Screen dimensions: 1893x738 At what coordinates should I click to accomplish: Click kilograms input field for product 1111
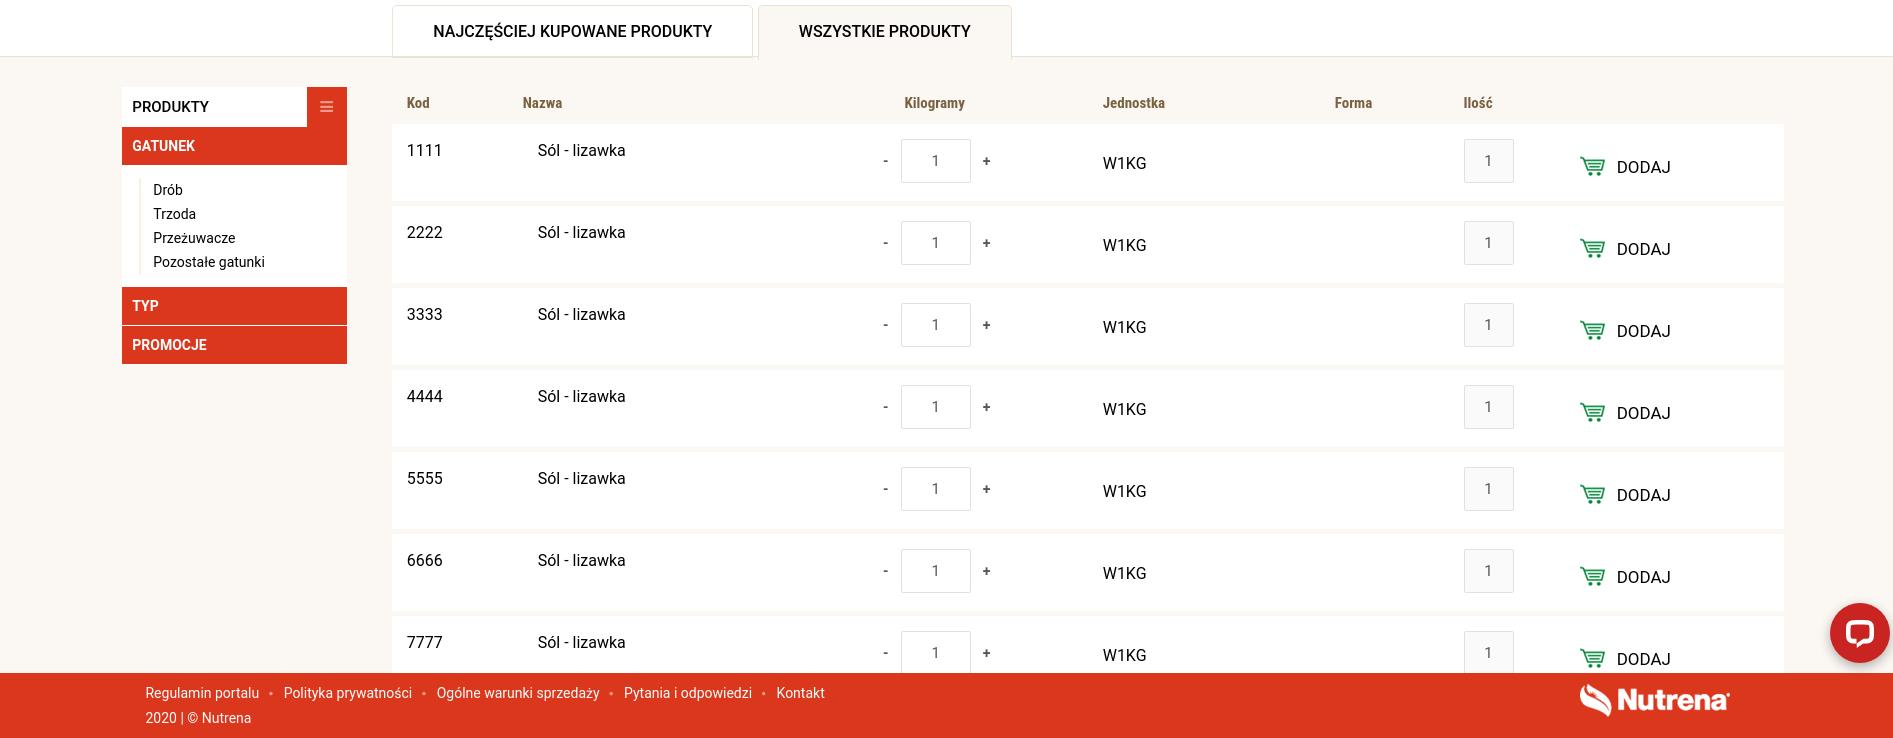[936, 161]
